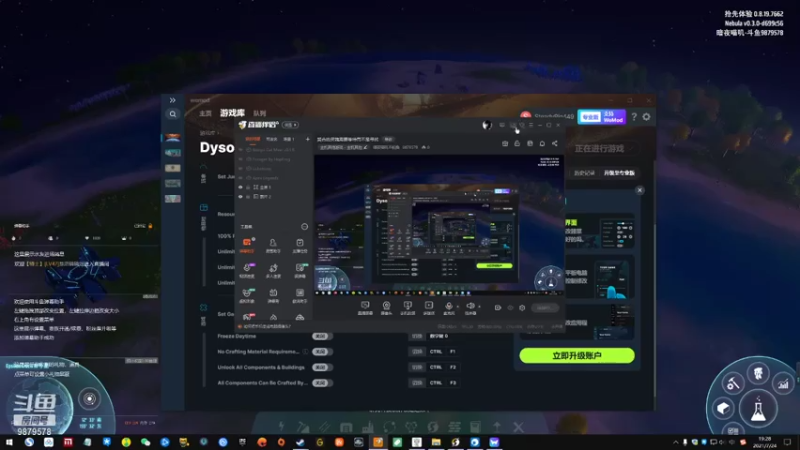Screen dimensions: 800x450
Task: Open WeChat from the taskbar
Action: point(145,442)
